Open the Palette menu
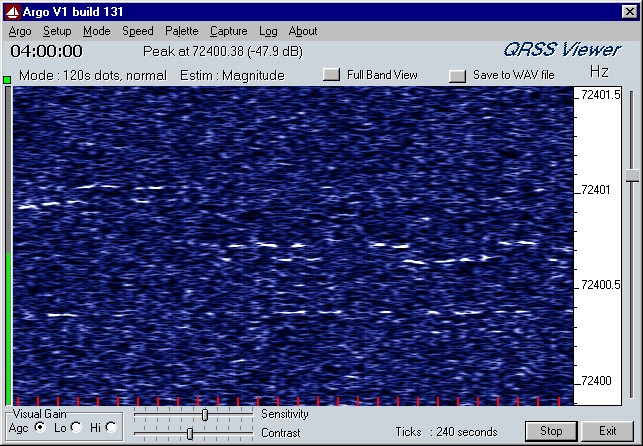 click(x=182, y=31)
